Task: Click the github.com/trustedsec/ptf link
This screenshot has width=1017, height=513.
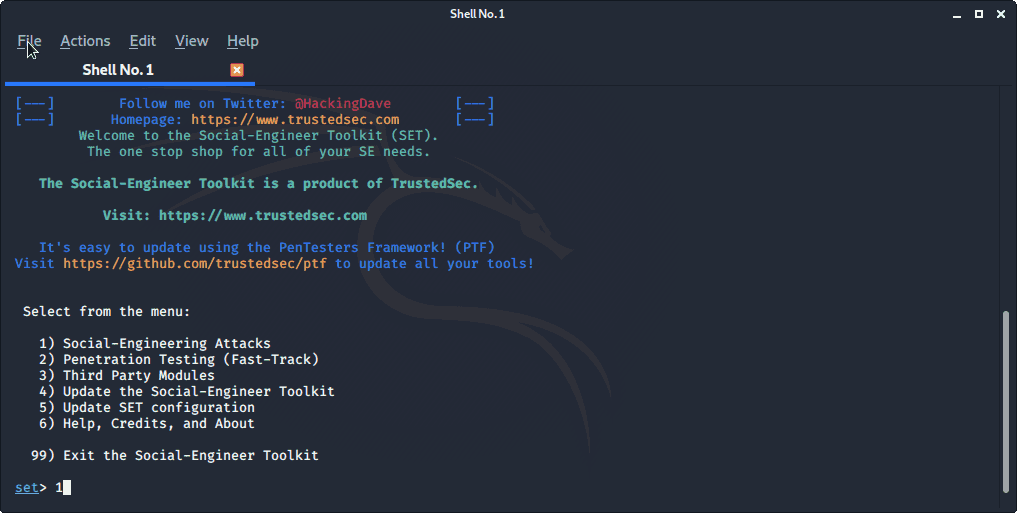Action: pos(195,263)
